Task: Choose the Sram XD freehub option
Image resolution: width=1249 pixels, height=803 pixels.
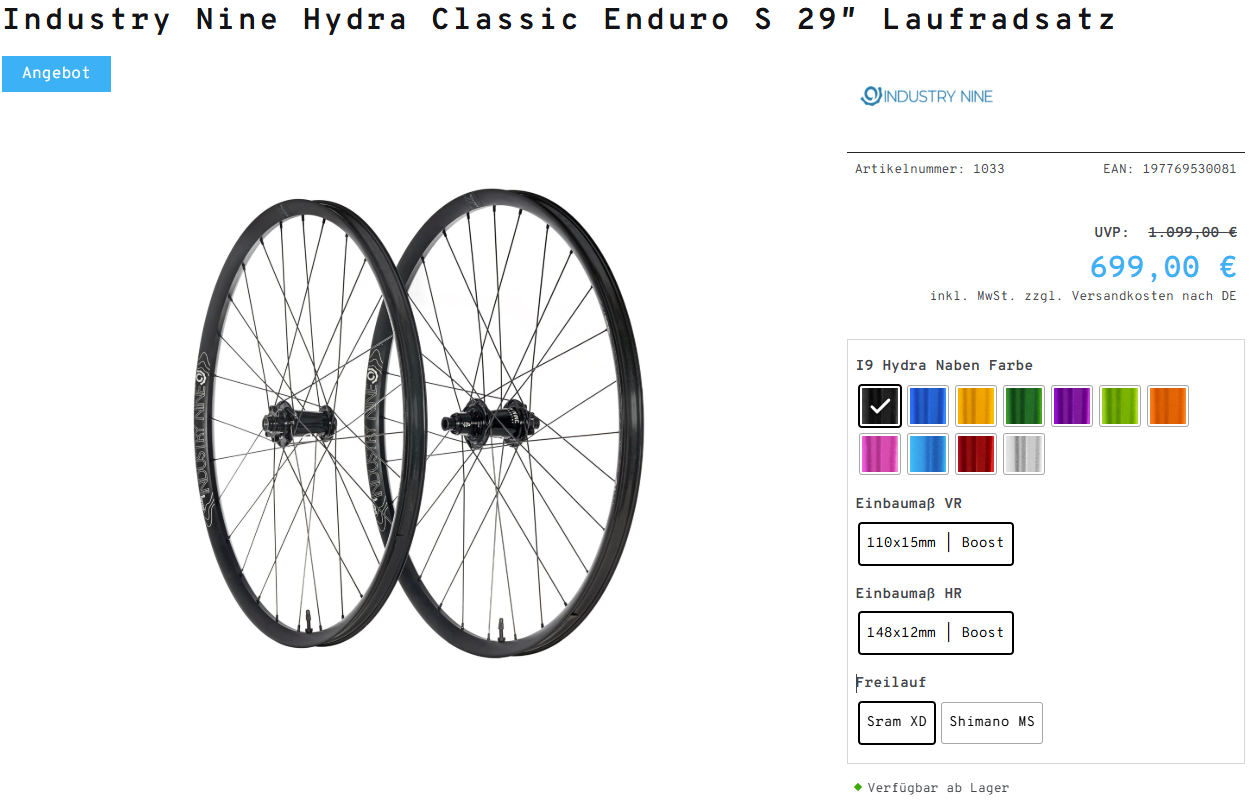Action: pos(897,722)
